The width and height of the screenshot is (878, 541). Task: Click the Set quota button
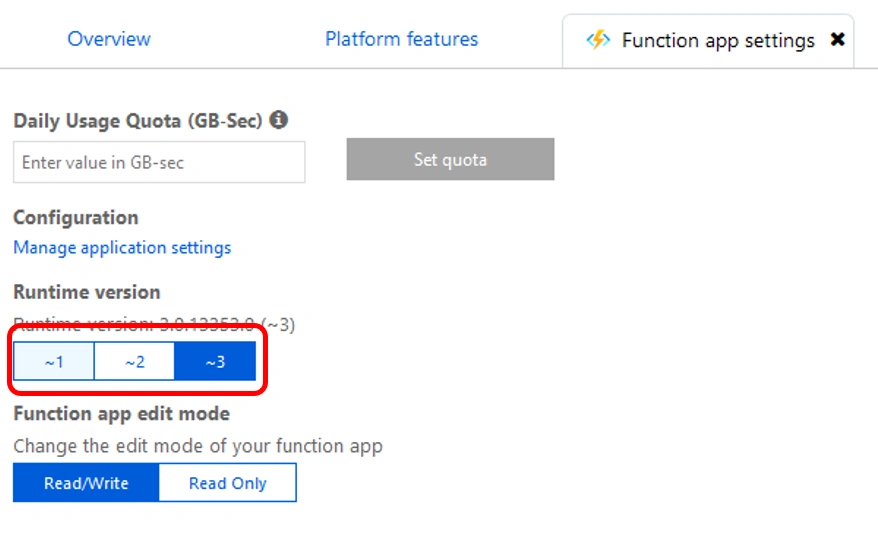(450, 160)
